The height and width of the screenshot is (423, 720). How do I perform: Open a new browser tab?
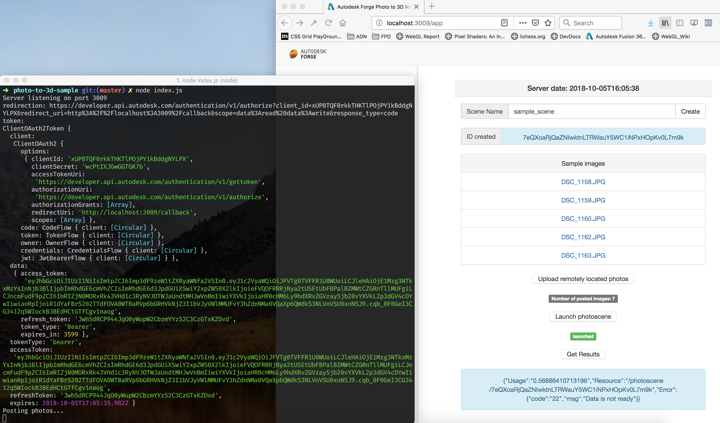pos(431,6)
